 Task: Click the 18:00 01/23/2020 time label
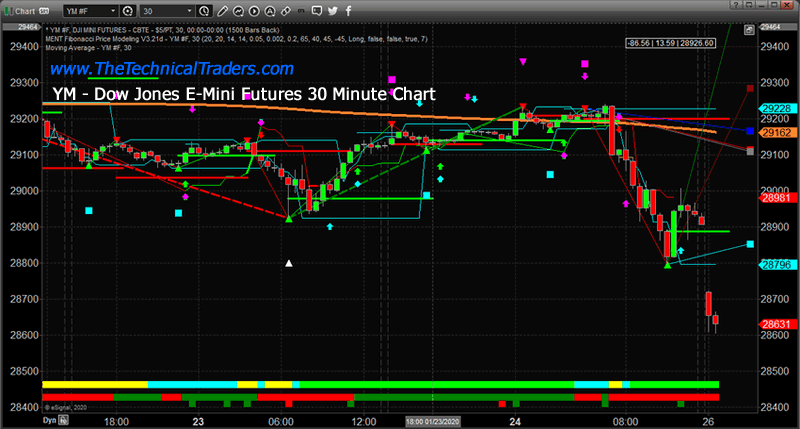pos(433,421)
